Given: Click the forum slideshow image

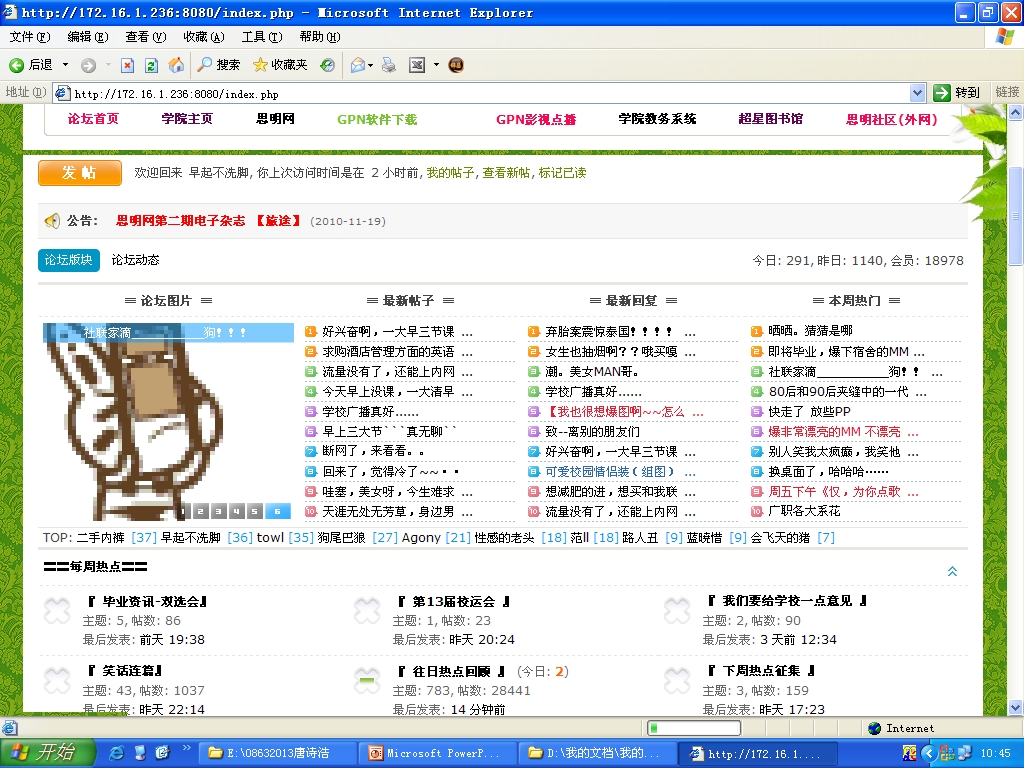Looking at the screenshot, I should 168,421.
